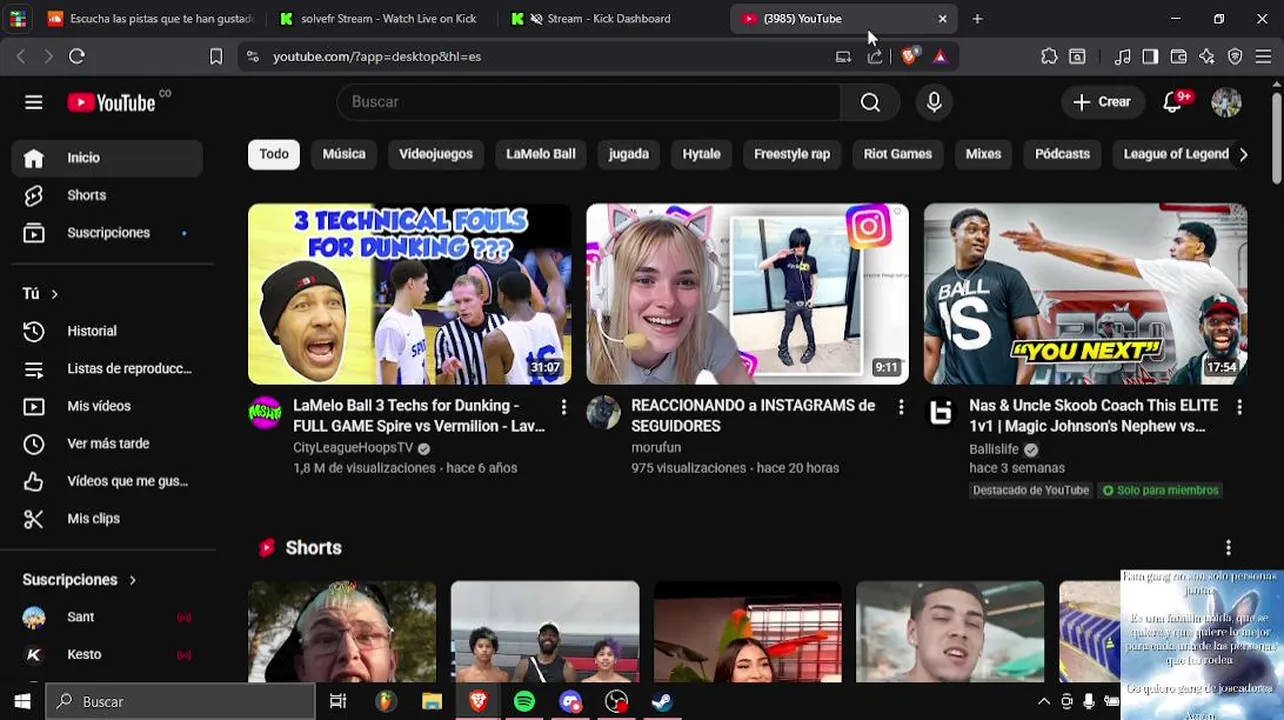This screenshot has height=720, width=1284.
Task: Open Shorts in the sidebar
Action: coord(108,195)
